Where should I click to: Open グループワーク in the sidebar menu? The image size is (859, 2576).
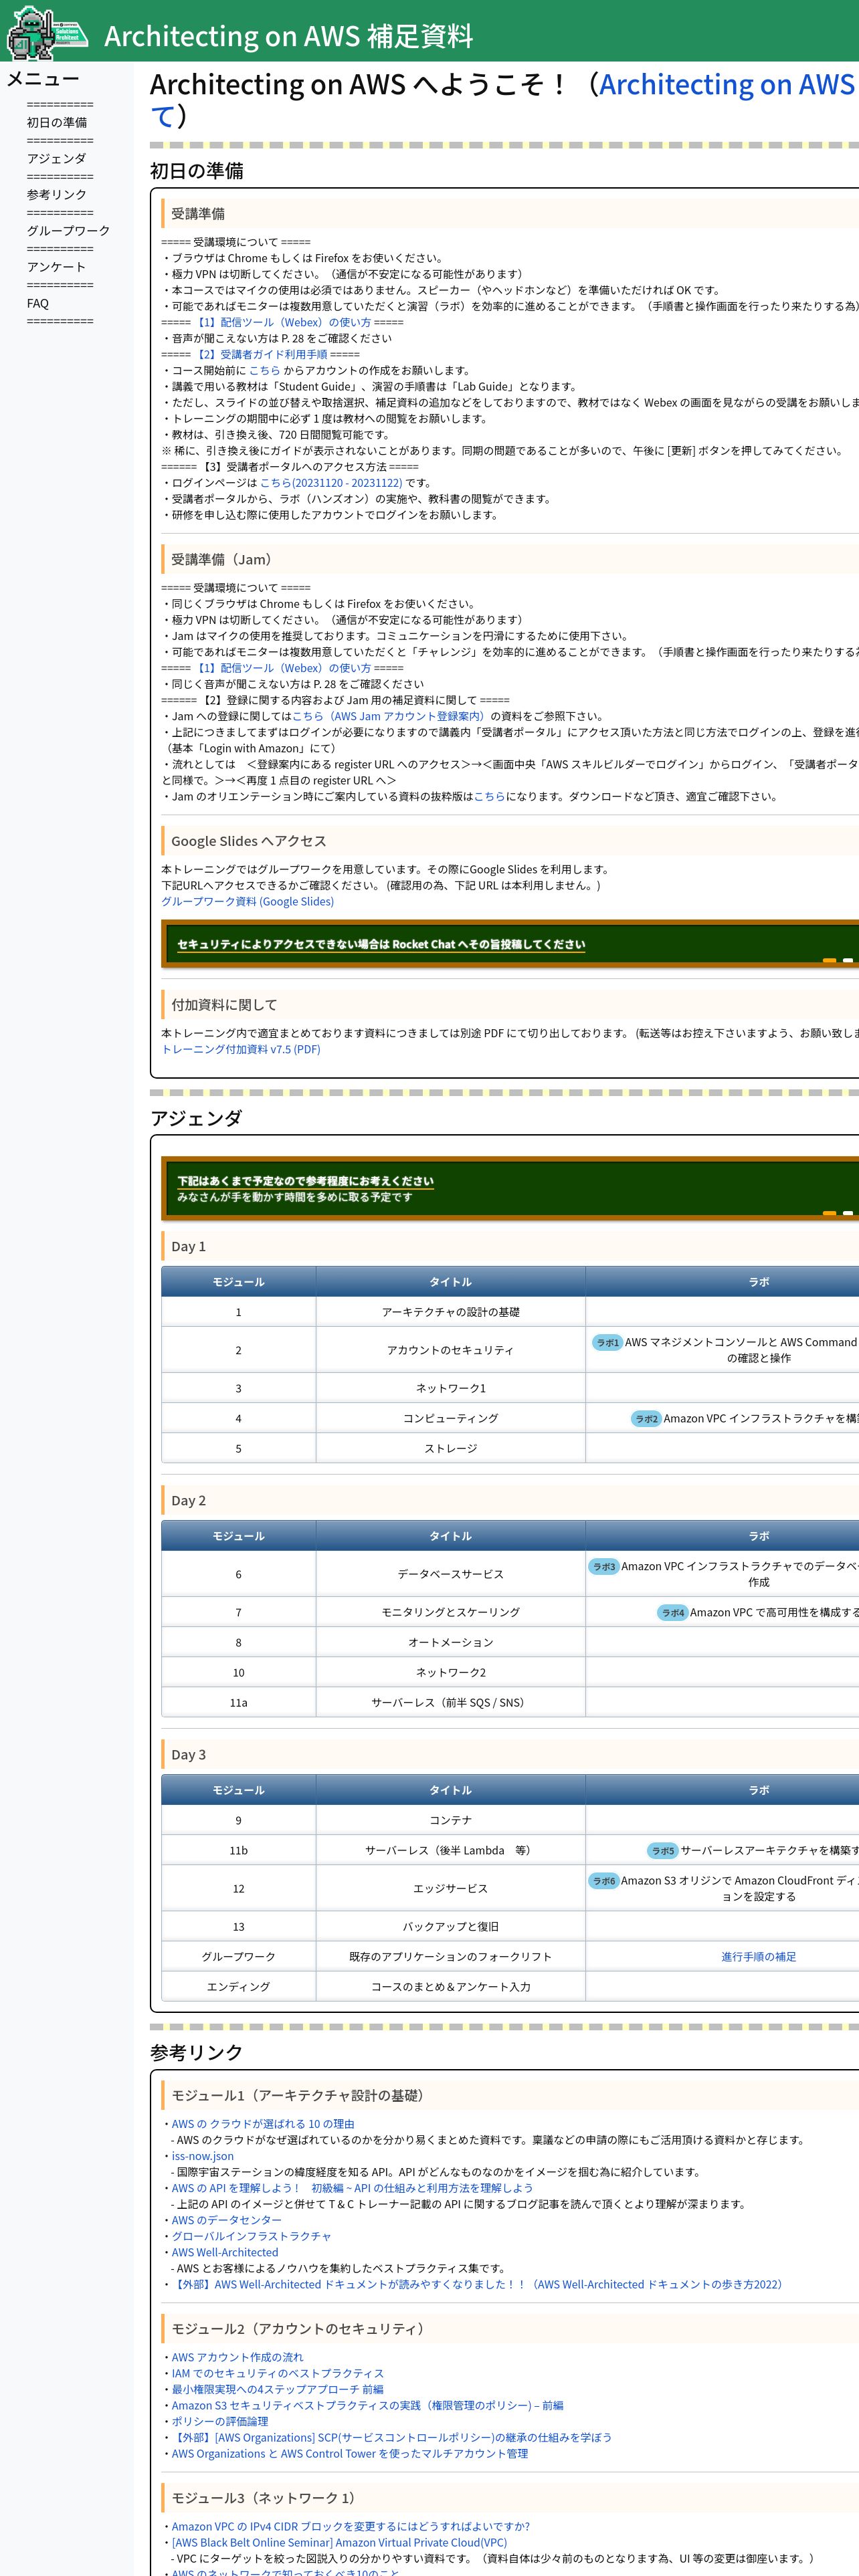(x=68, y=230)
